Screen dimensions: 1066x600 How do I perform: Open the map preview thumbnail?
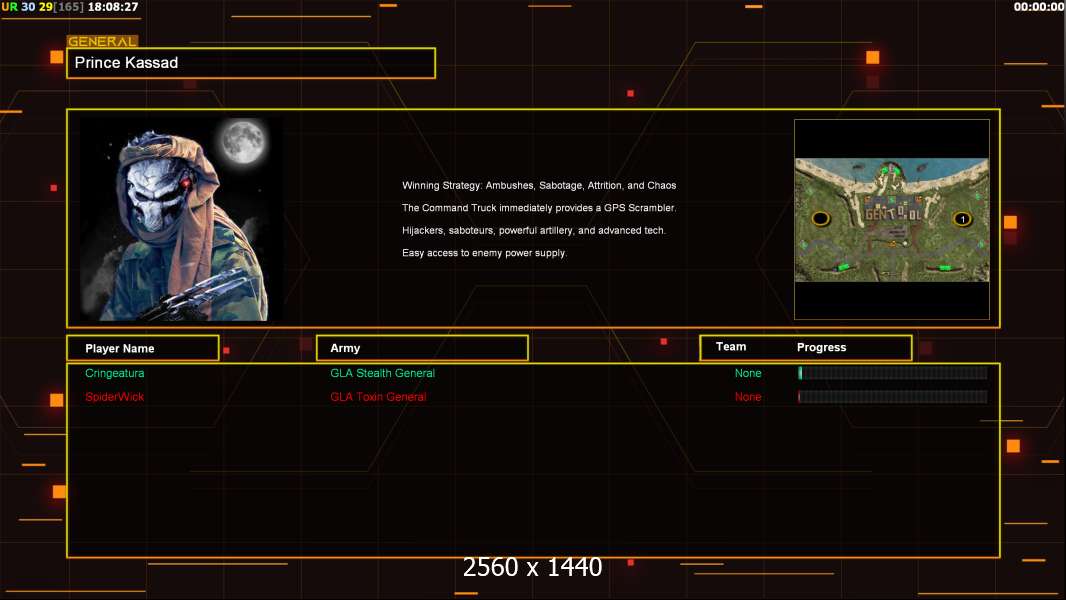click(x=892, y=219)
